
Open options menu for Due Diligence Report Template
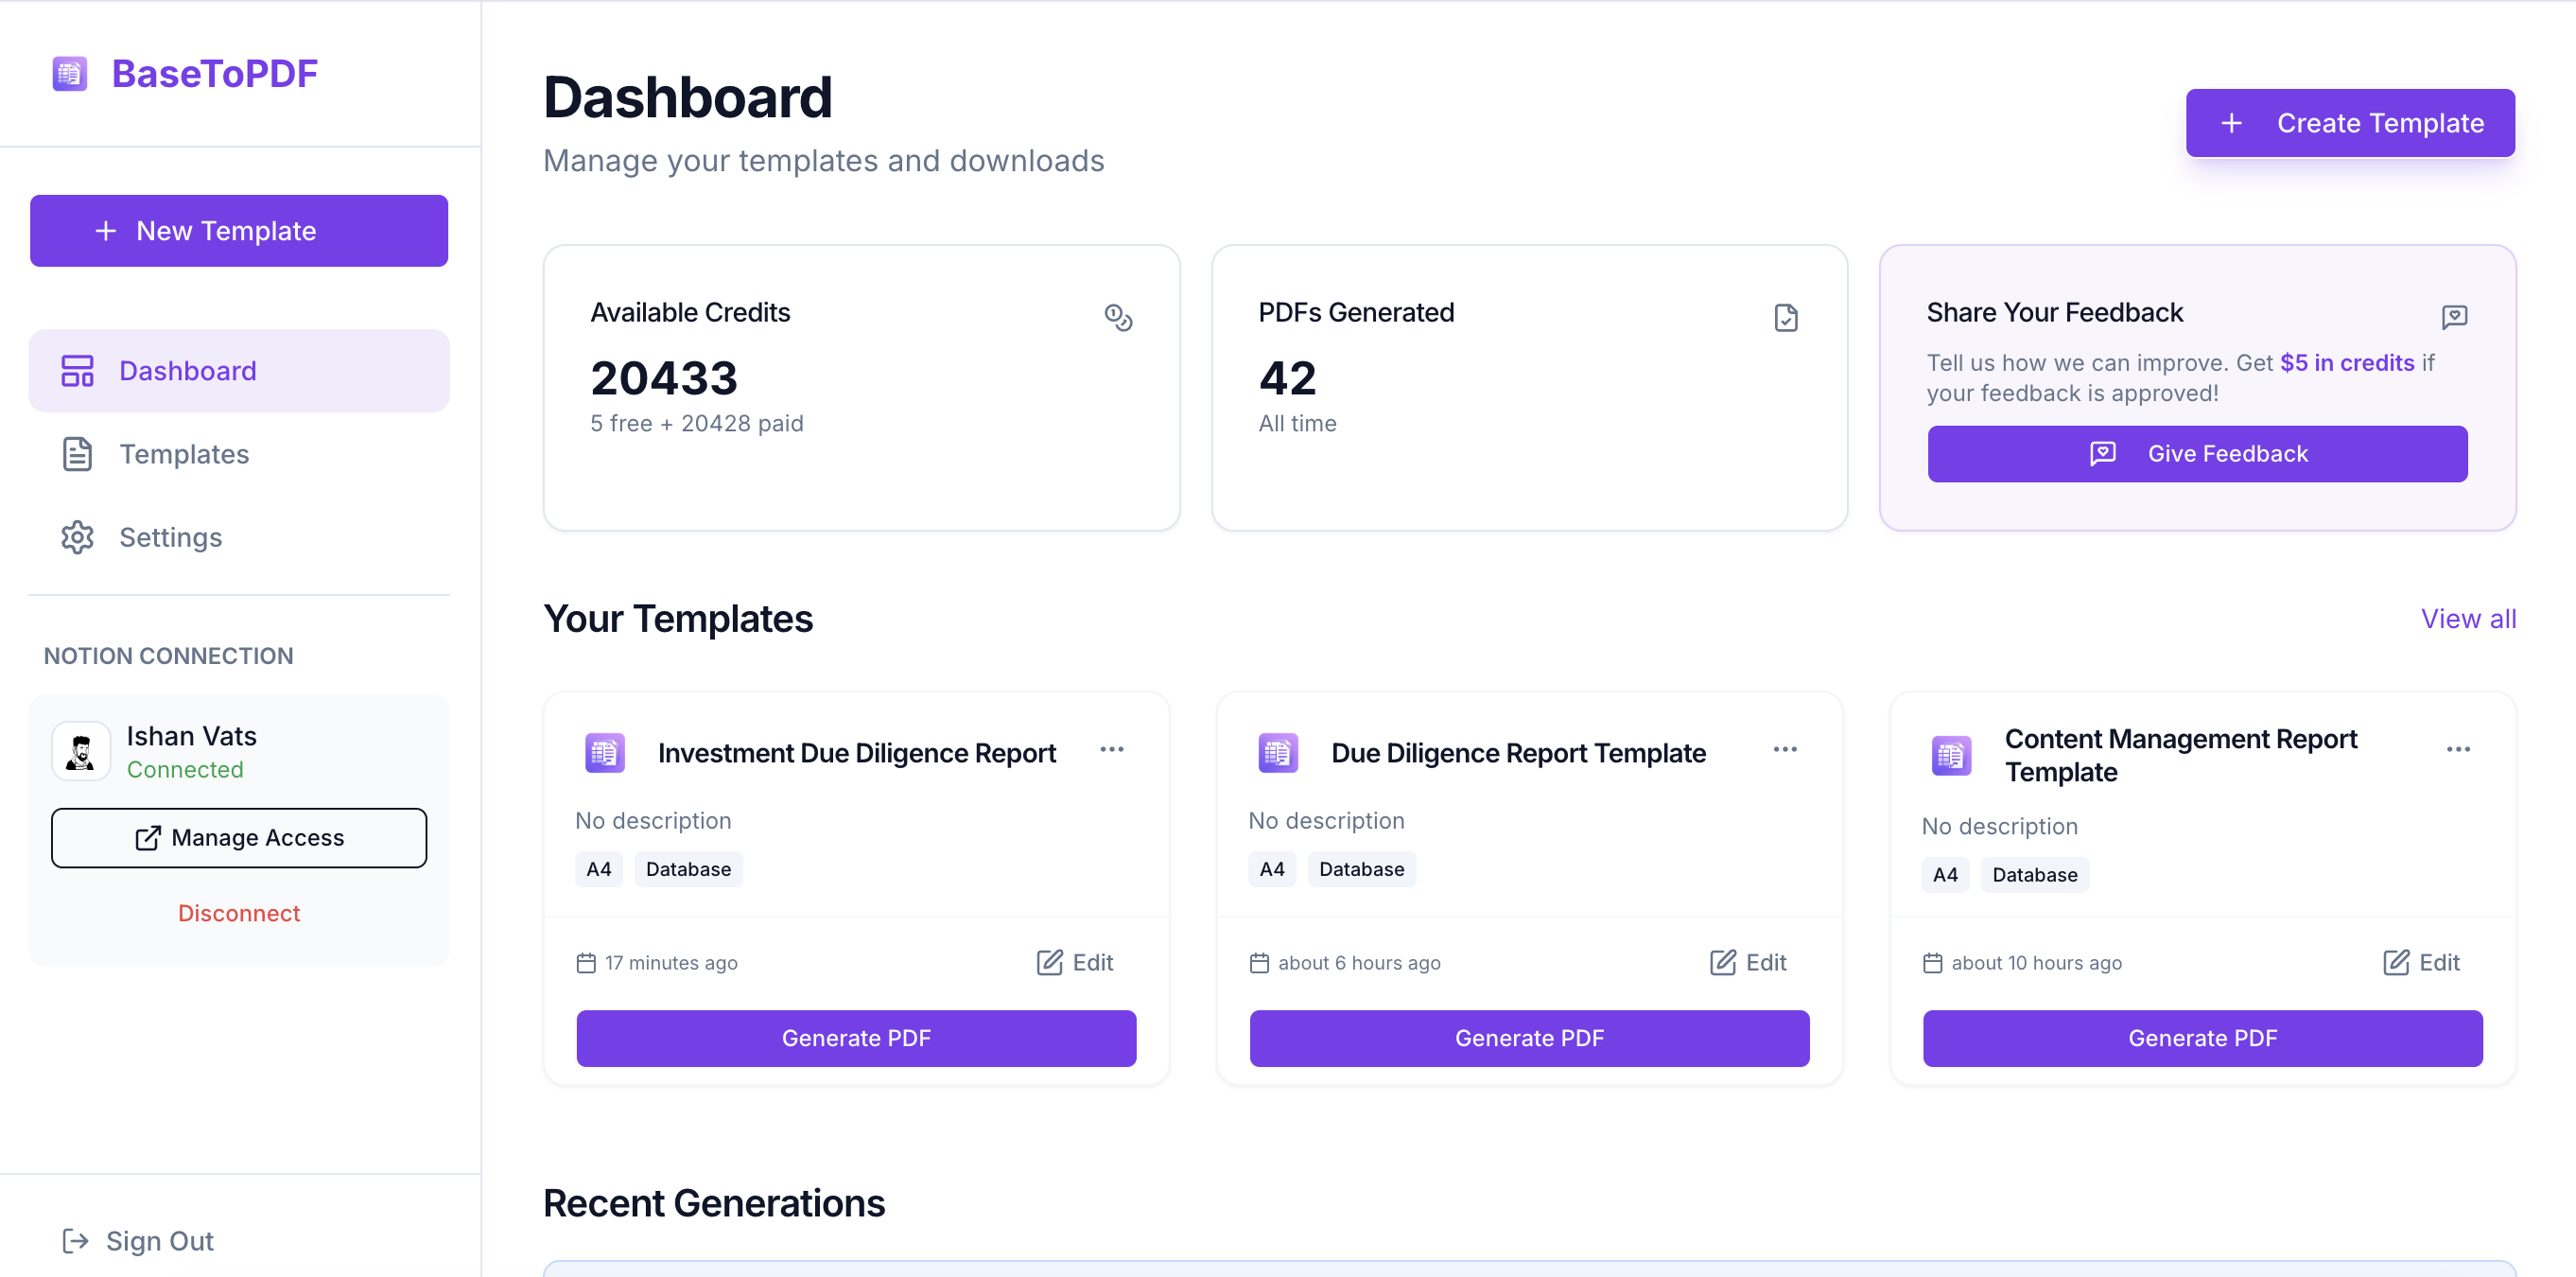[x=1785, y=749]
